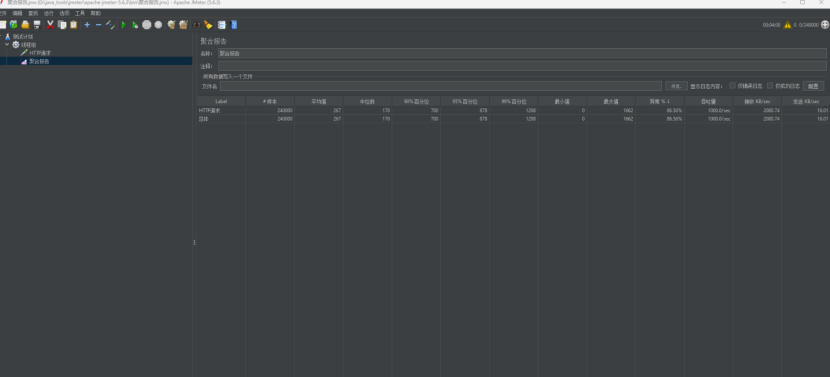
Task: Sort by the Maximum column header
Action: [611, 101]
